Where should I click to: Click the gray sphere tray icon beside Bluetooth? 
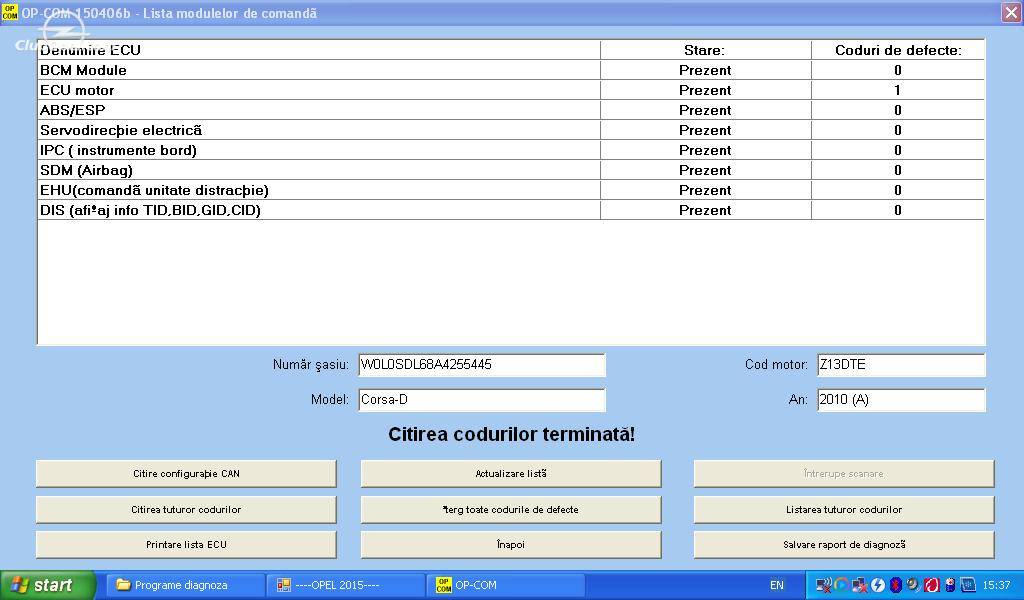913,585
